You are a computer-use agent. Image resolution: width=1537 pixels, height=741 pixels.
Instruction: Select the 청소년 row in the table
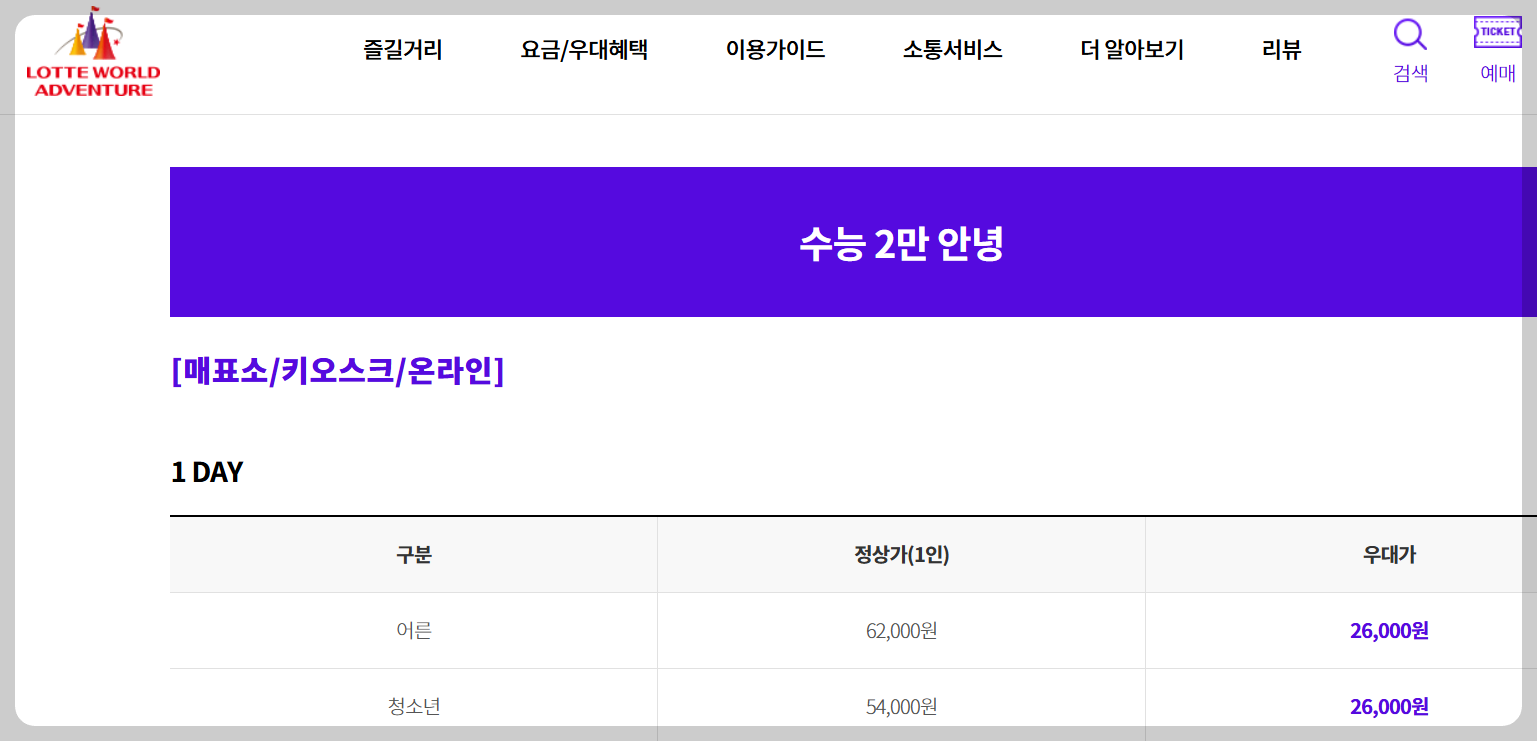(x=412, y=705)
